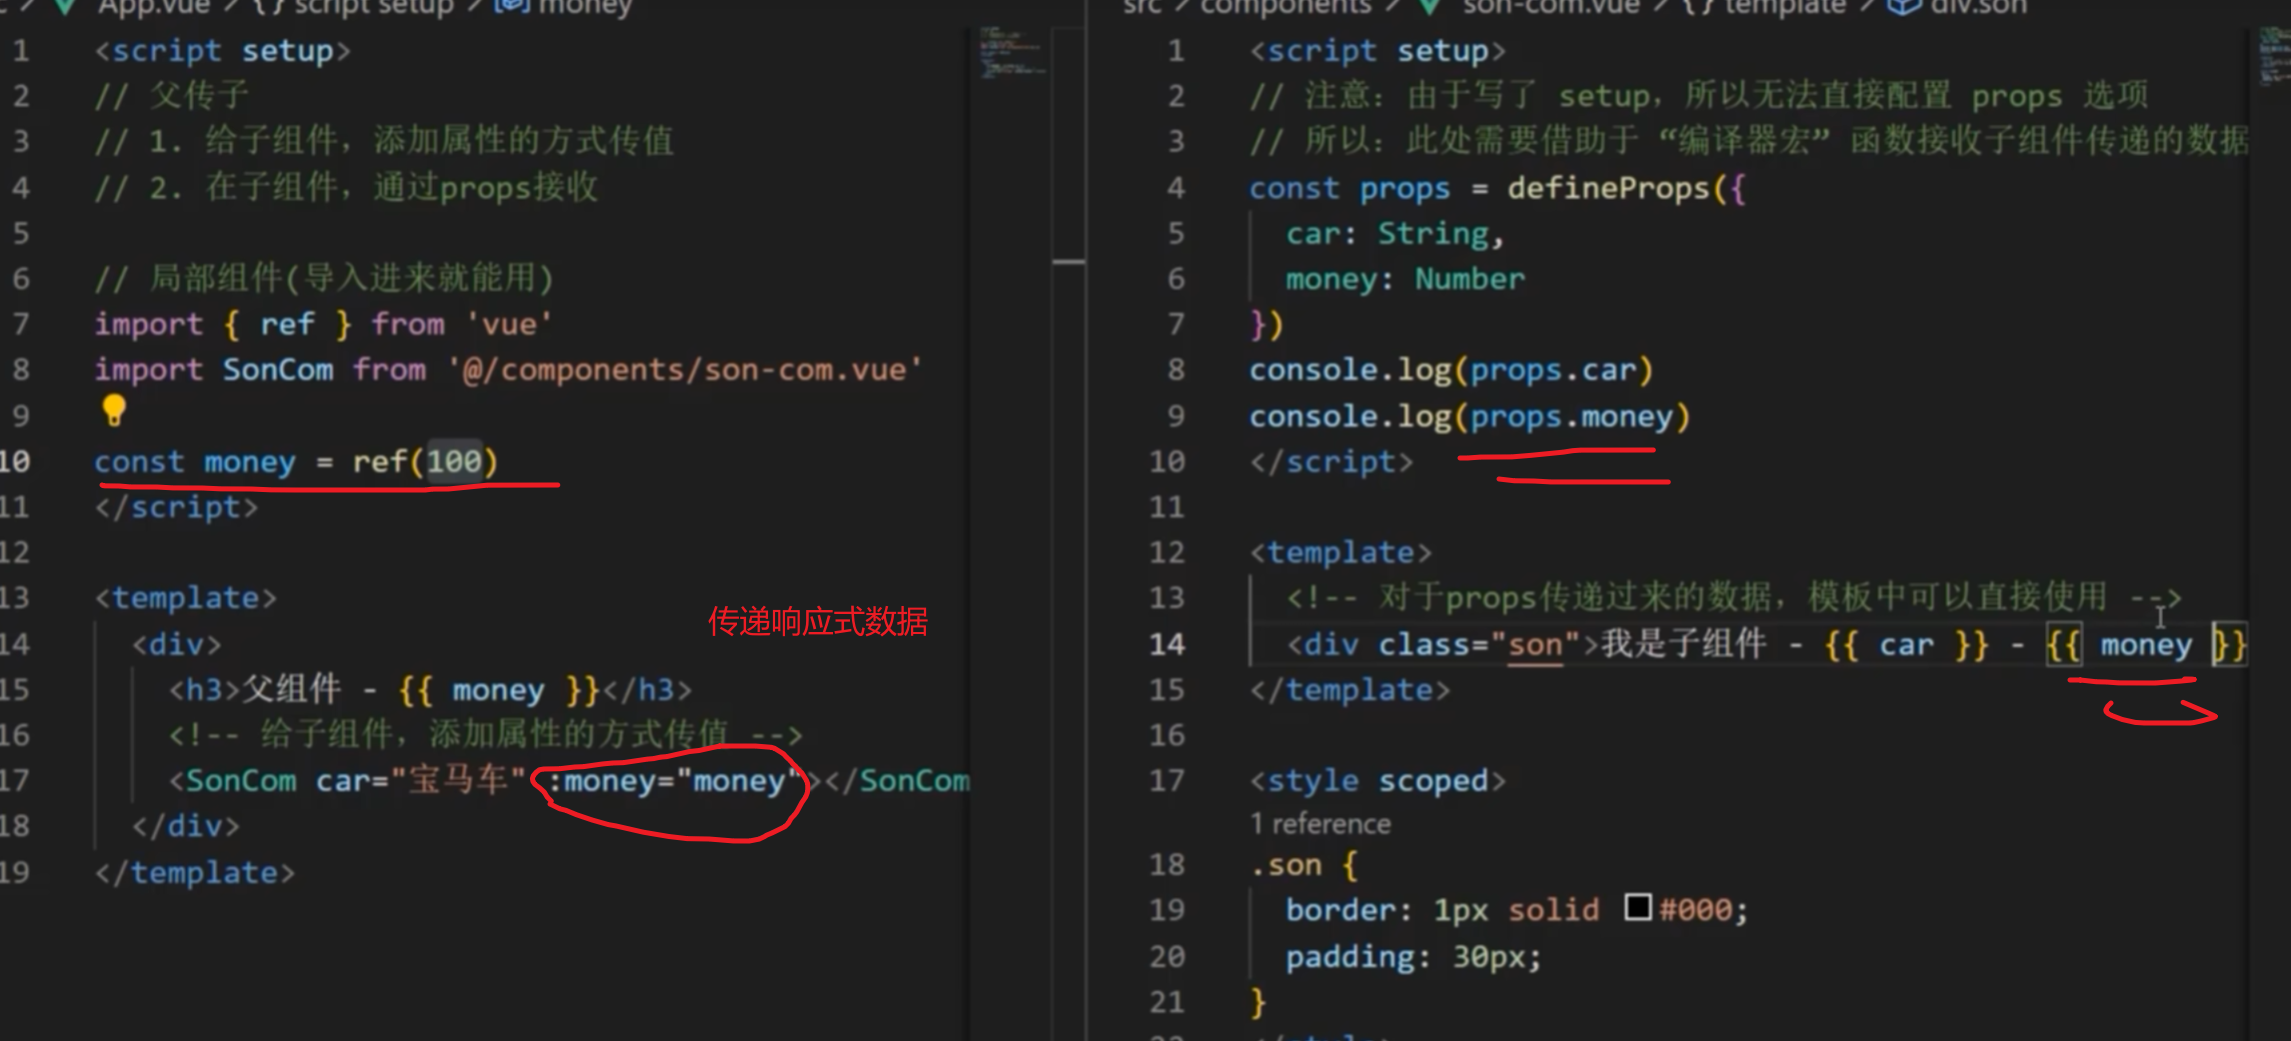Screen dimensions: 2291x1041
Task: Place cursor on comment '// 父传子' in App.vue
Action: [171, 96]
